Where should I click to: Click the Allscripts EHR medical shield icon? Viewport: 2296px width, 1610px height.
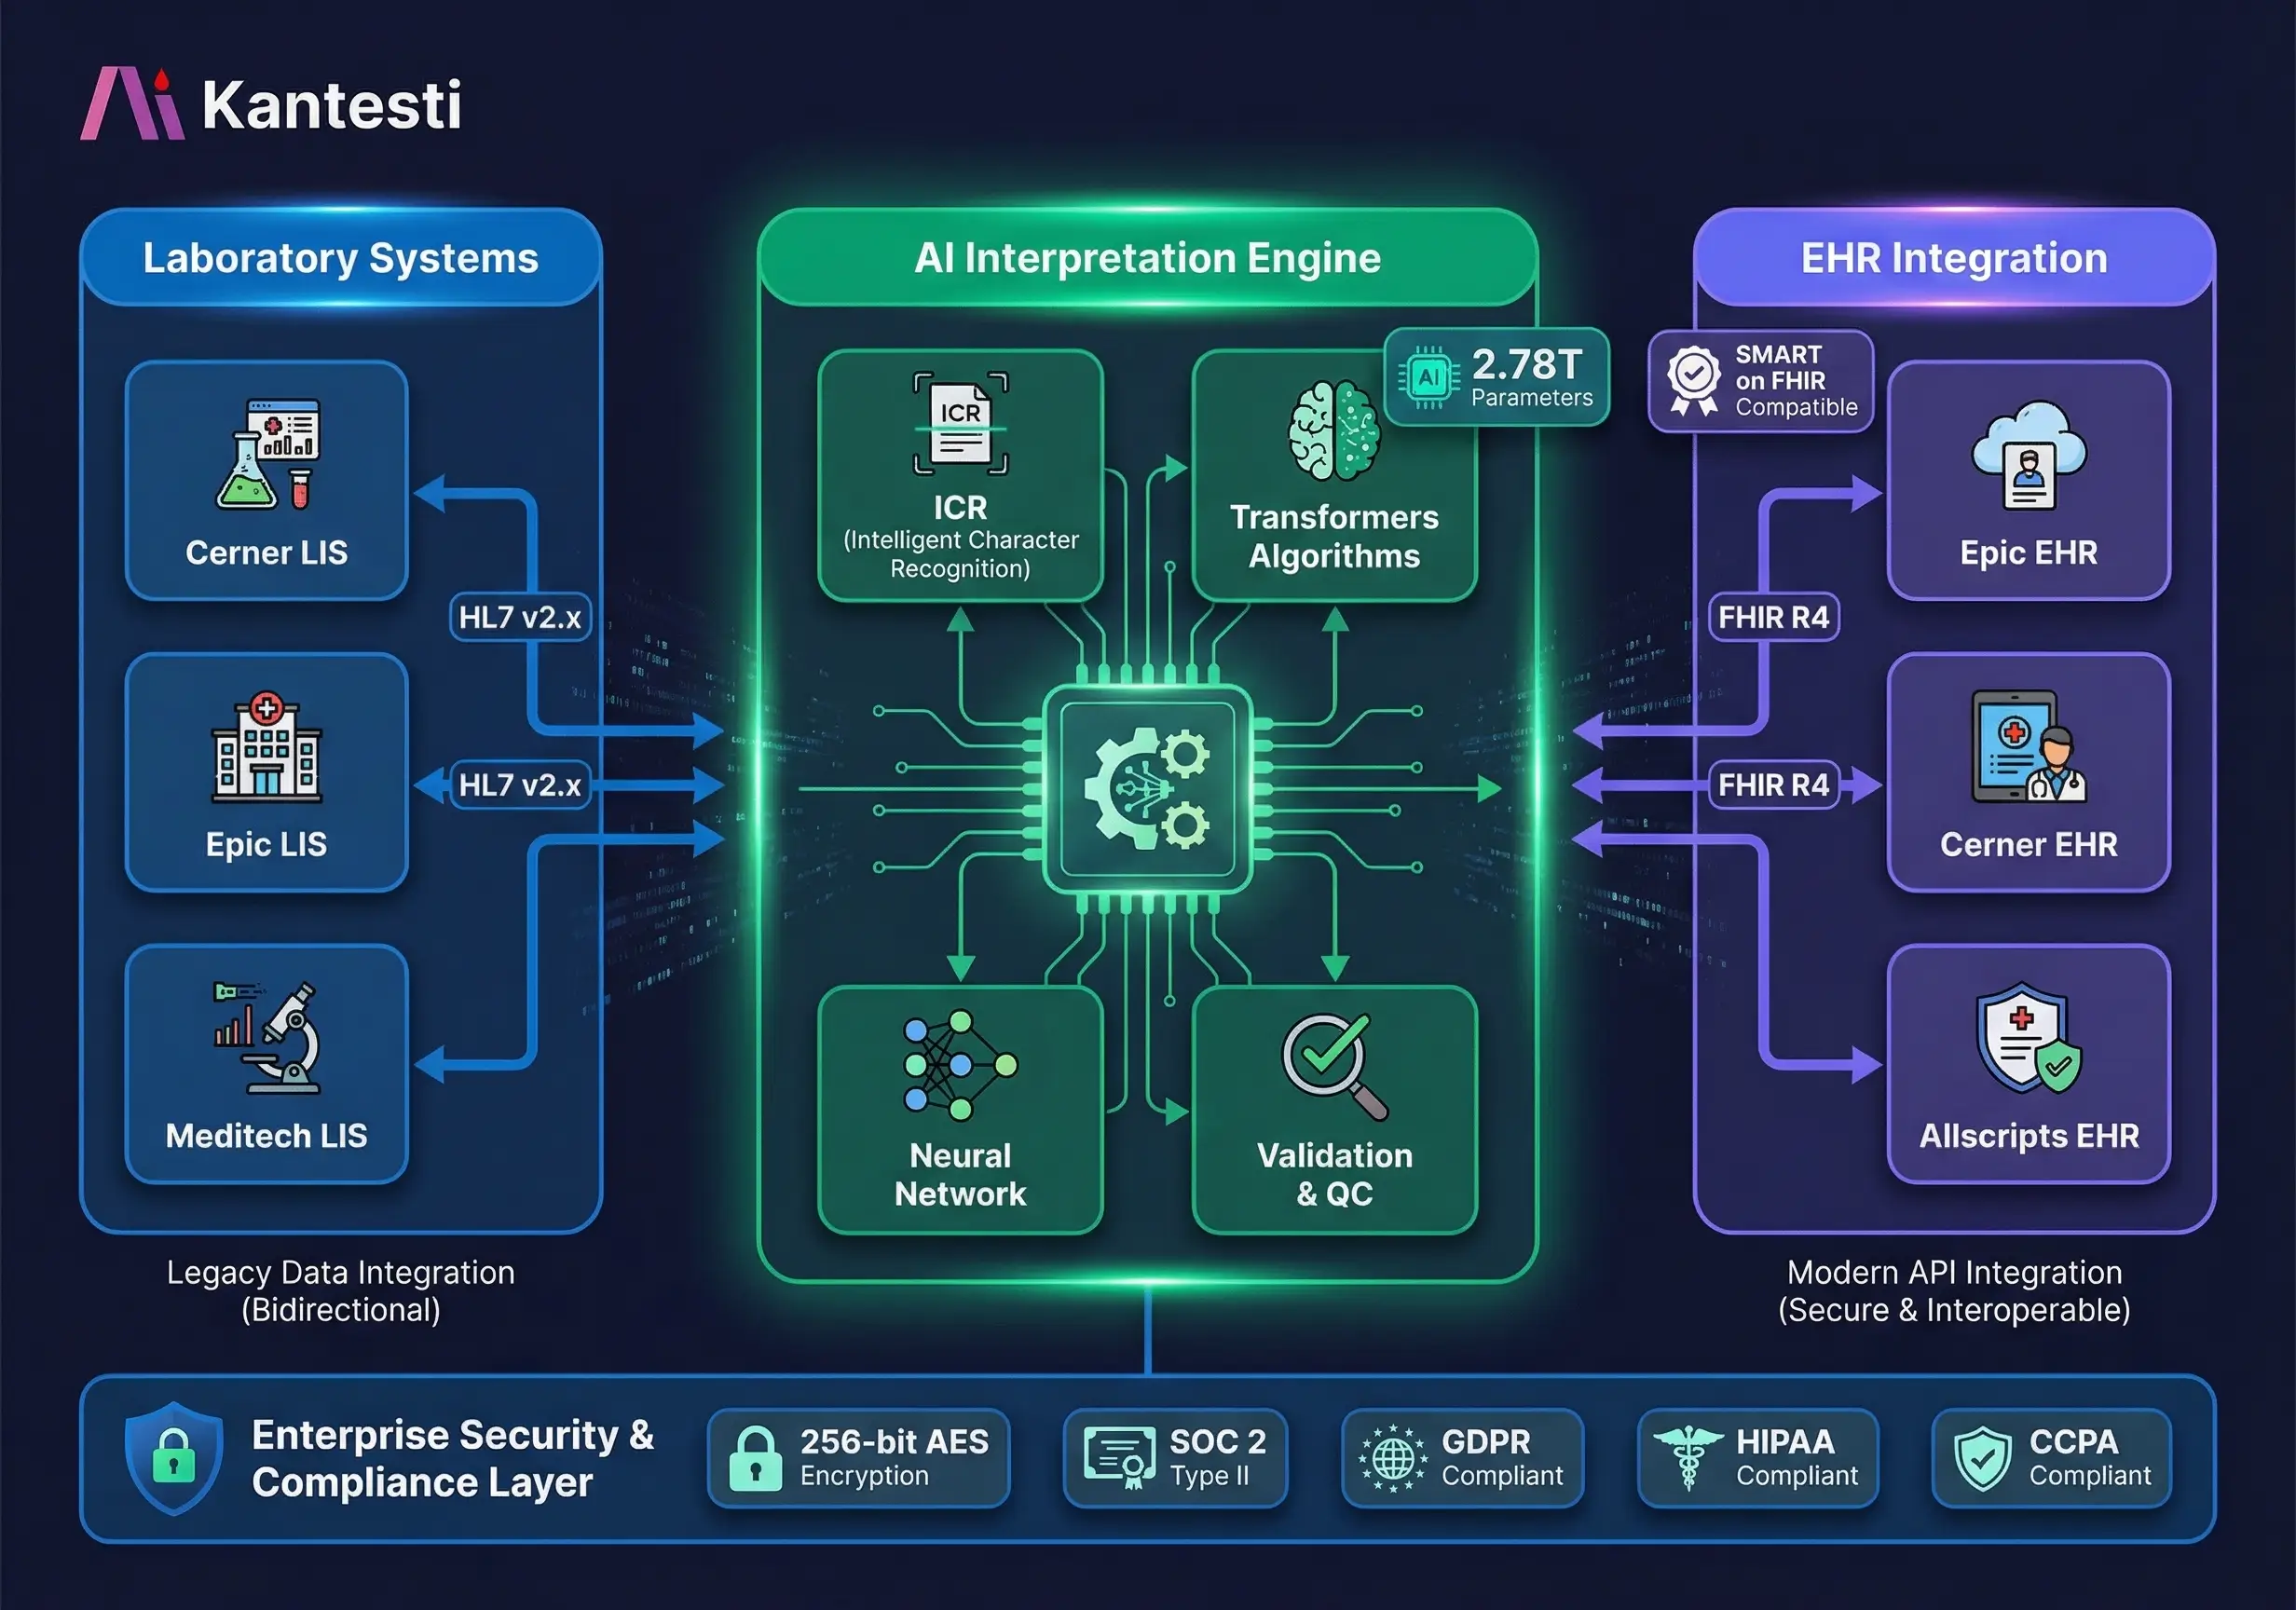(x=2028, y=1037)
